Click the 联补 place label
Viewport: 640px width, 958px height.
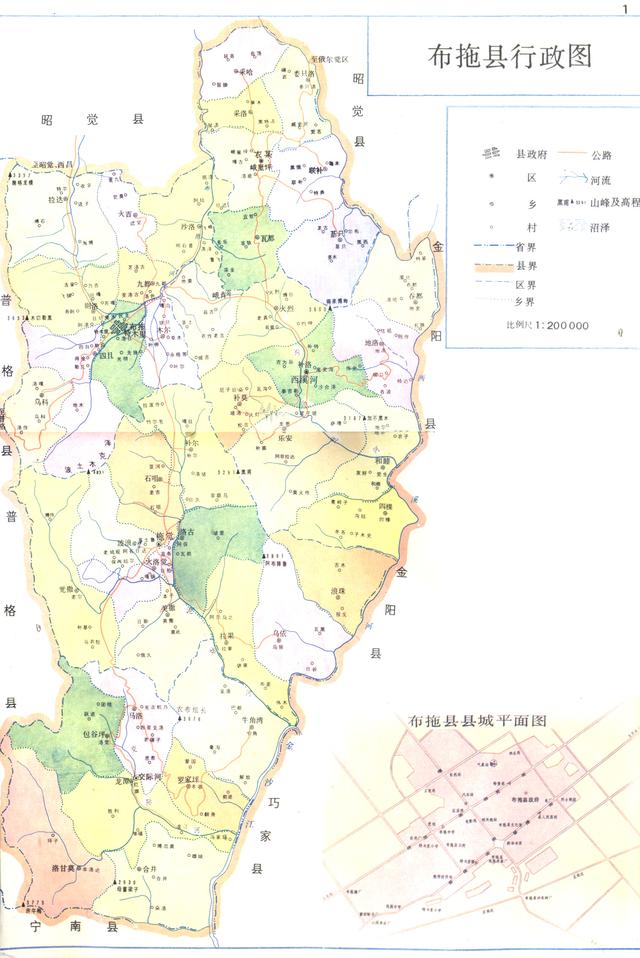[x=315, y=170]
